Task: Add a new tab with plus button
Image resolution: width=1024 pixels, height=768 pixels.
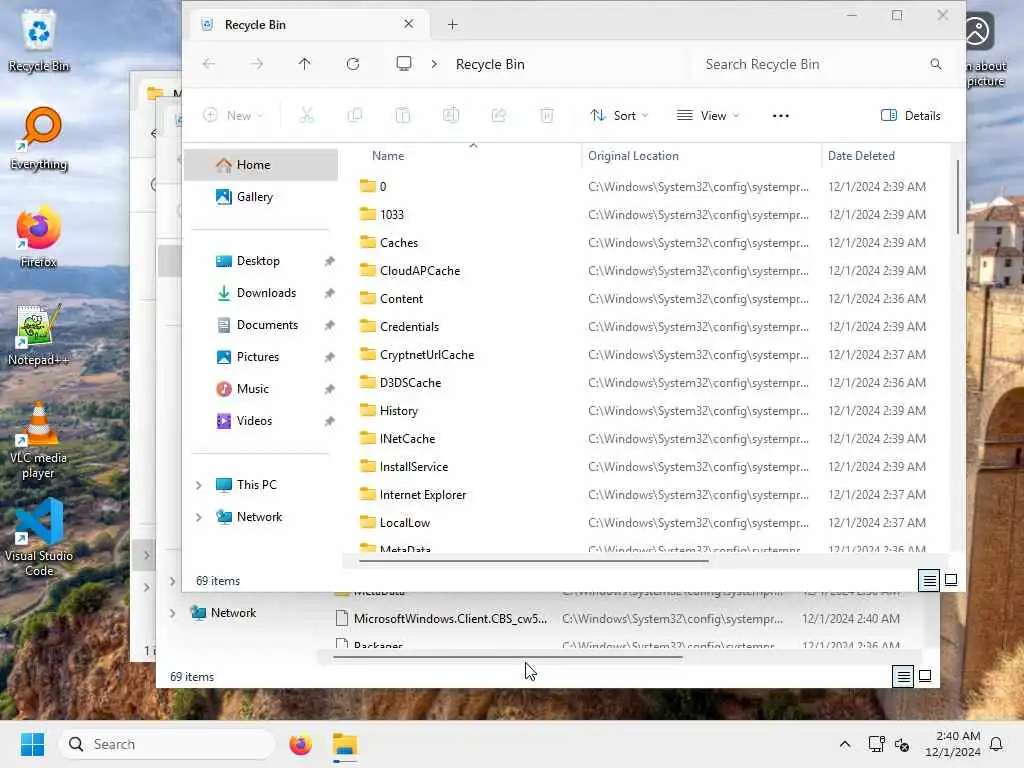Action: (453, 25)
